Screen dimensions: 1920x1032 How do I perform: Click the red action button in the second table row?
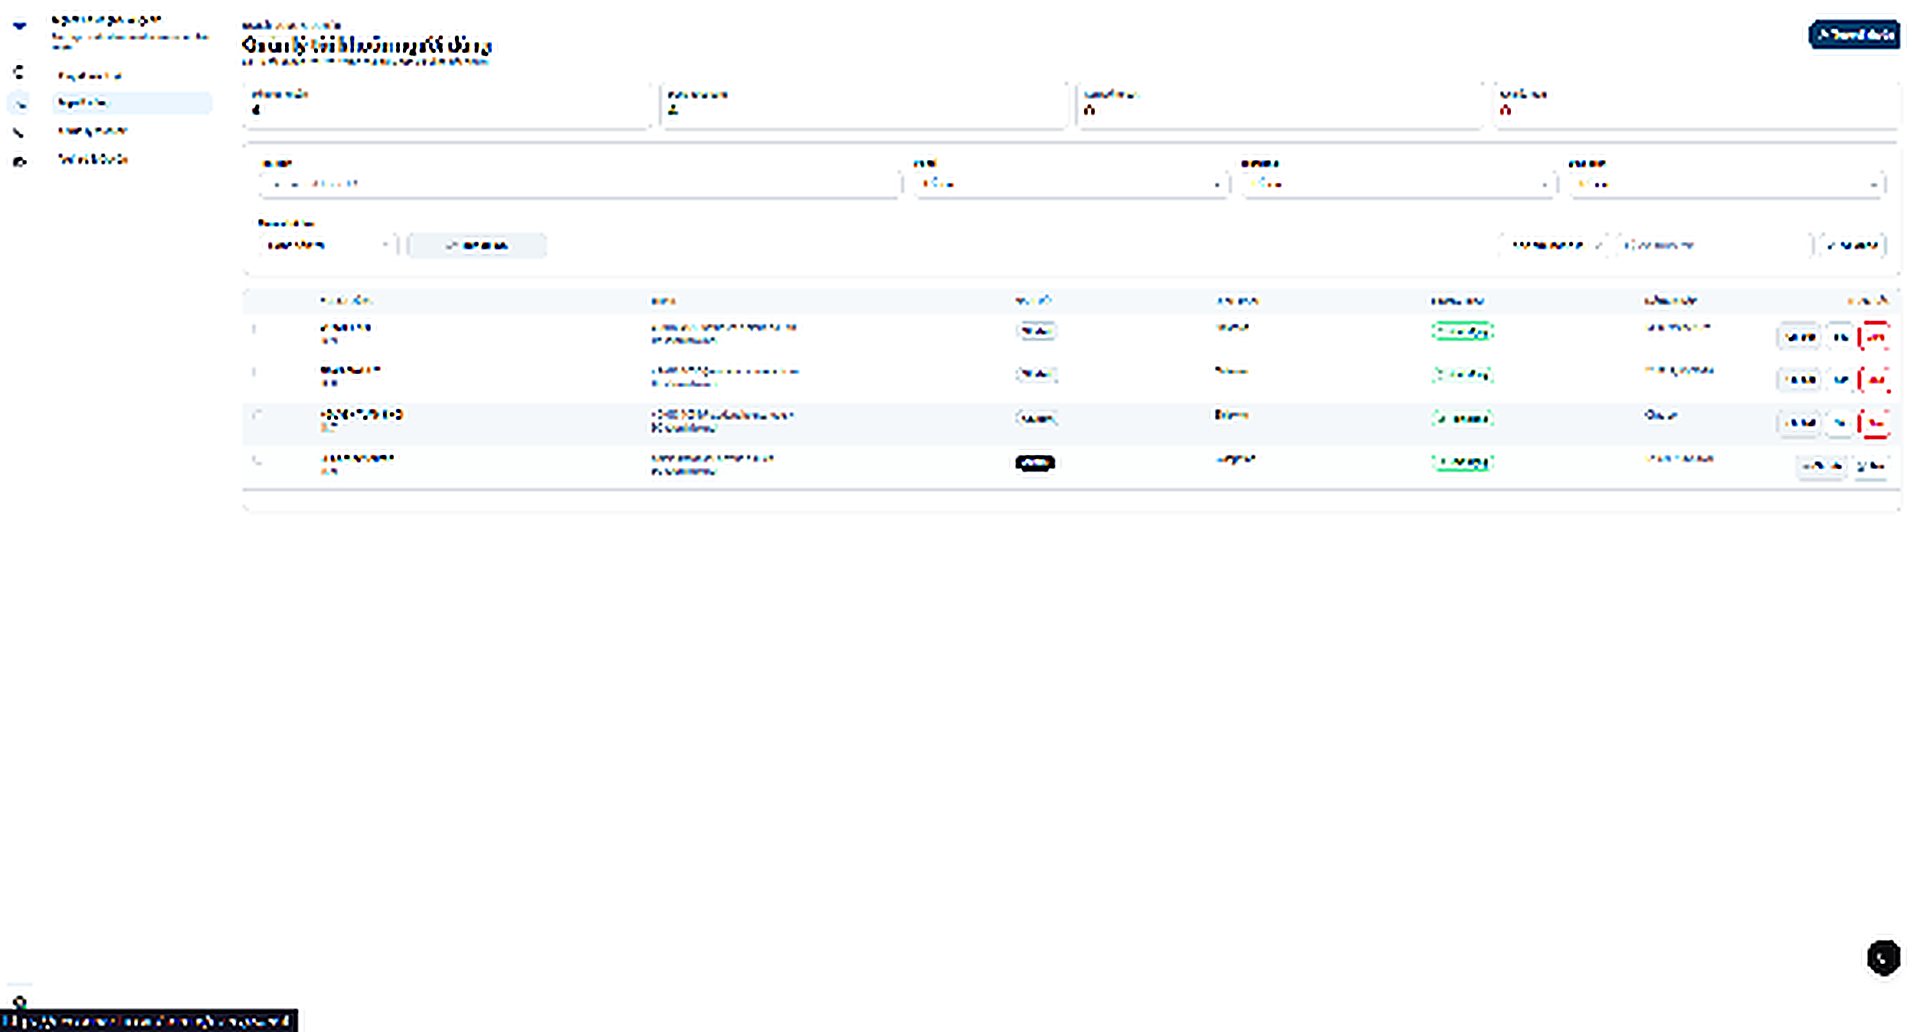[x=1874, y=380]
